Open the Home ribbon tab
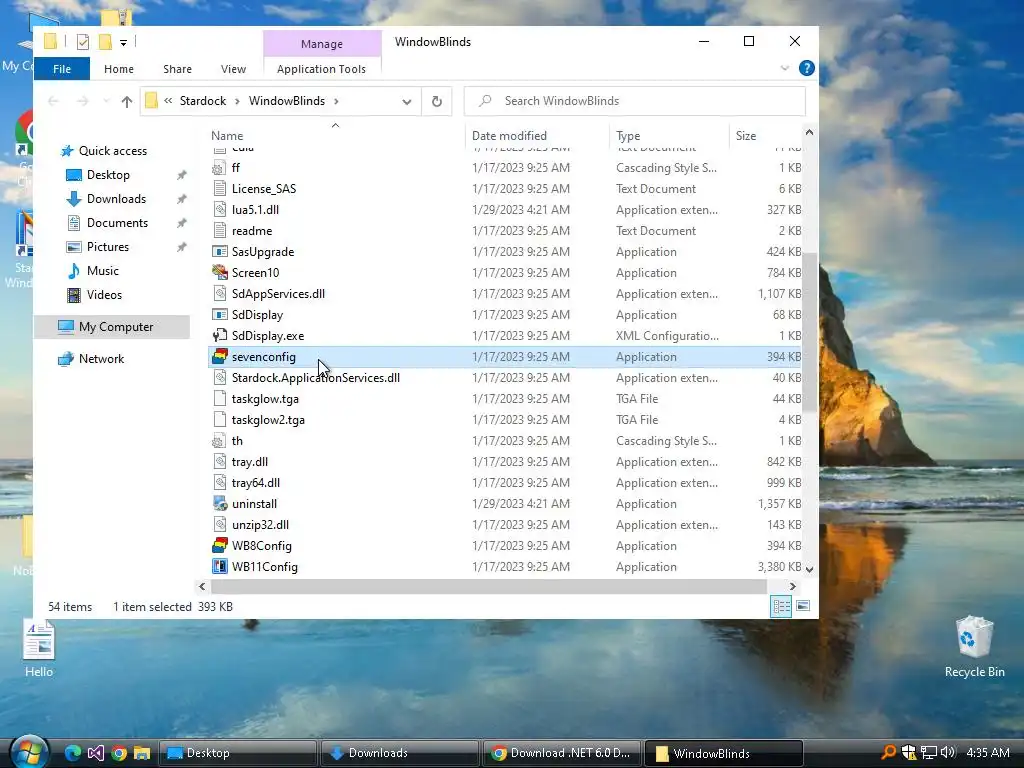The height and width of the screenshot is (768, 1024). (119, 69)
